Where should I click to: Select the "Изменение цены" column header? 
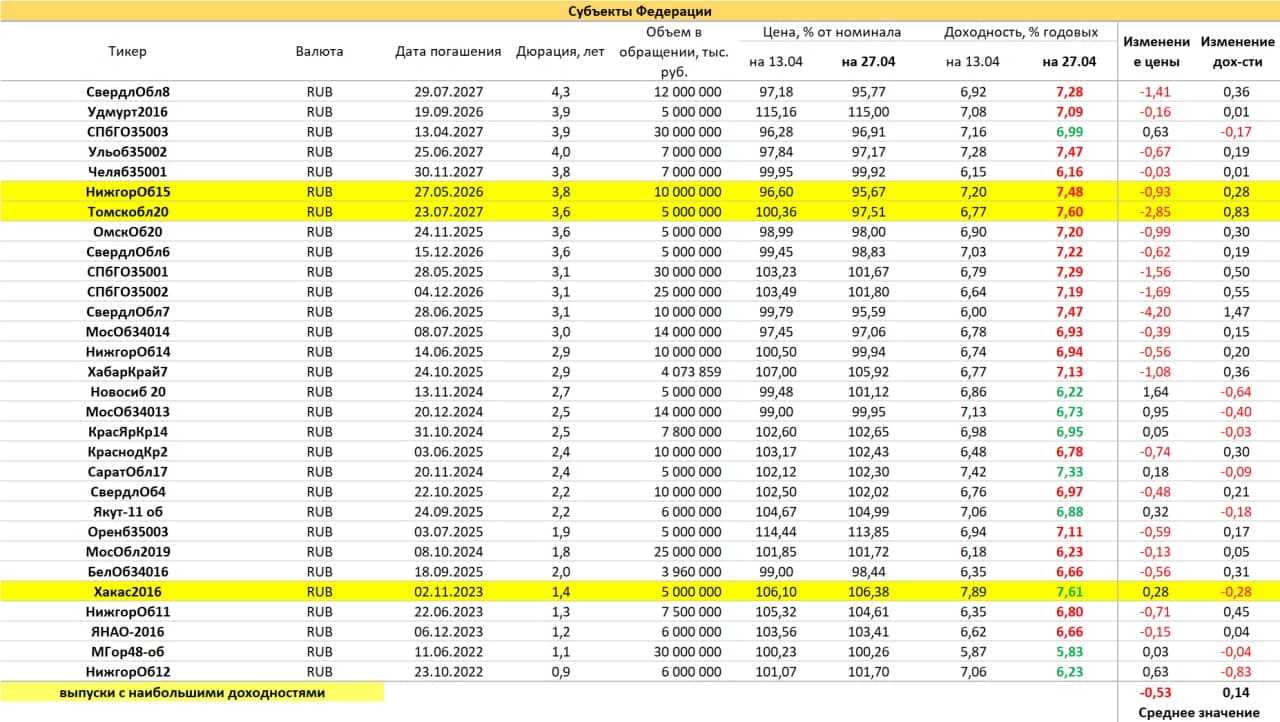point(1156,51)
